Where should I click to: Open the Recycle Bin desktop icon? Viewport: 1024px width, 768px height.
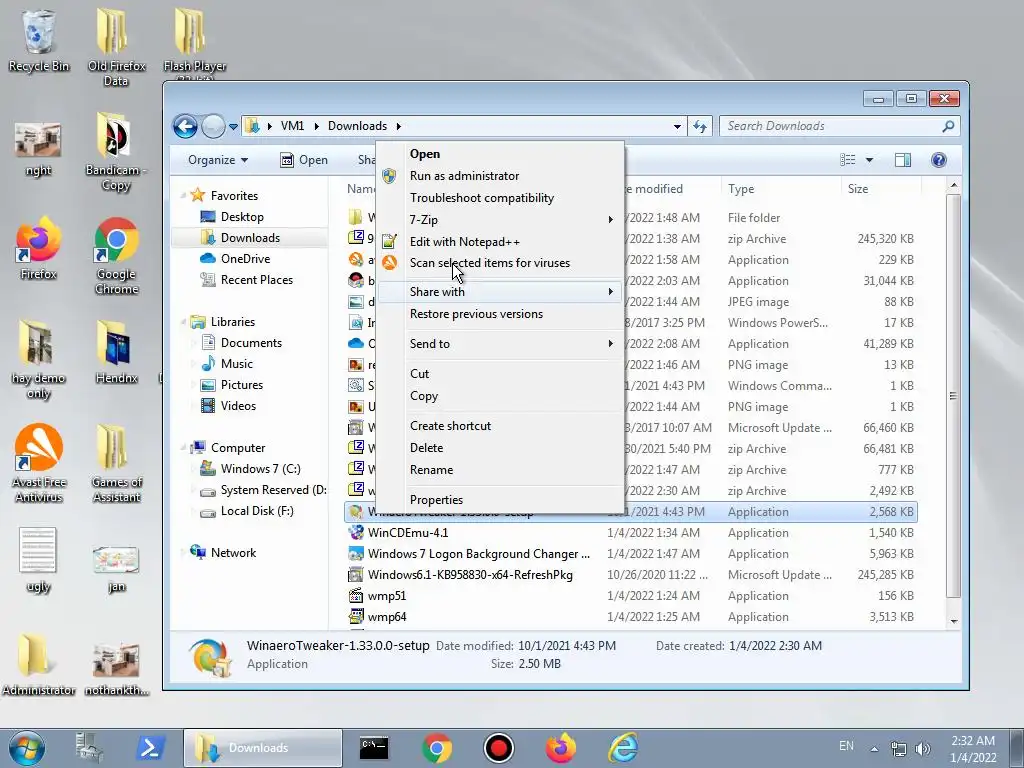pyautogui.click(x=39, y=39)
